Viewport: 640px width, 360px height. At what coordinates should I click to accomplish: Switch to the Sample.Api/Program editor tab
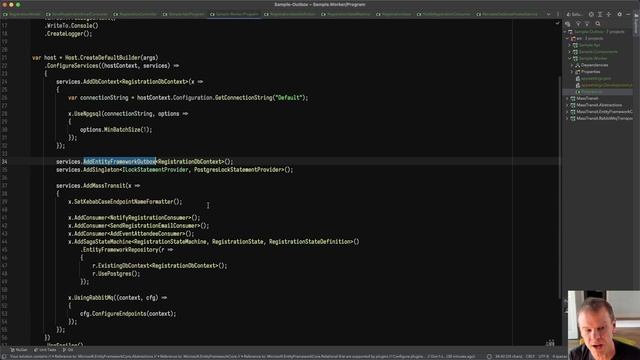pos(184,14)
